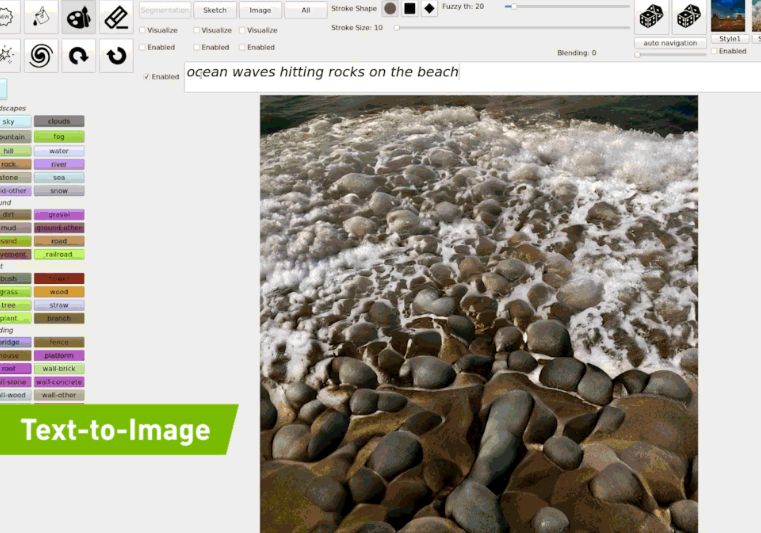Tick Visualize under Sketch
The height and width of the screenshot is (533, 761).
(197, 30)
